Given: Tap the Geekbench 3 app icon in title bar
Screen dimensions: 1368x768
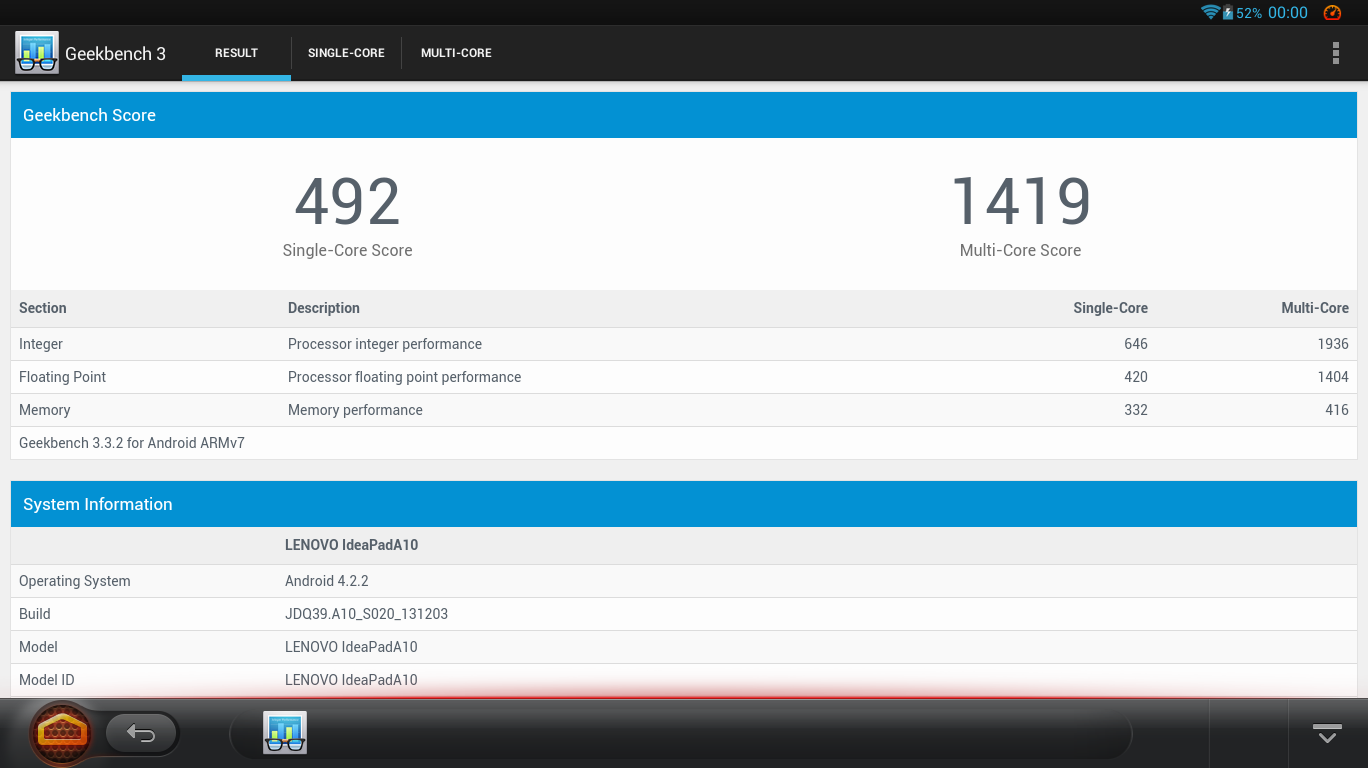Looking at the screenshot, I should pyautogui.click(x=37, y=53).
